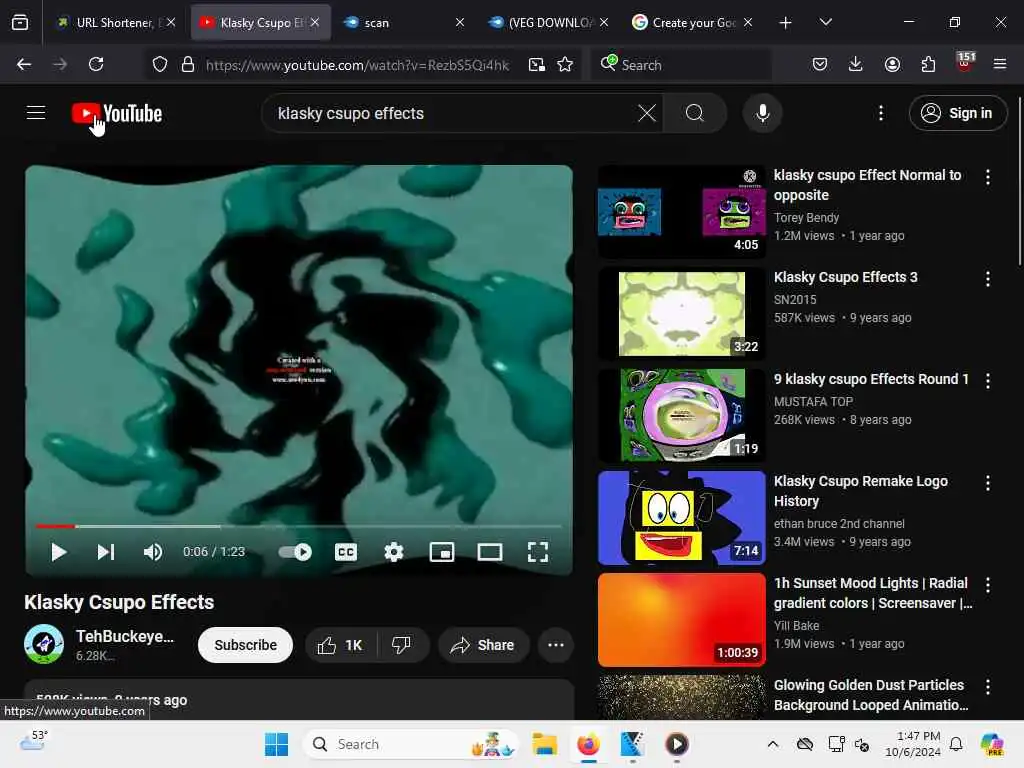Open the extensions puzzle icon
The width and height of the screenshot is (1024, 768).
pos(928,64)
